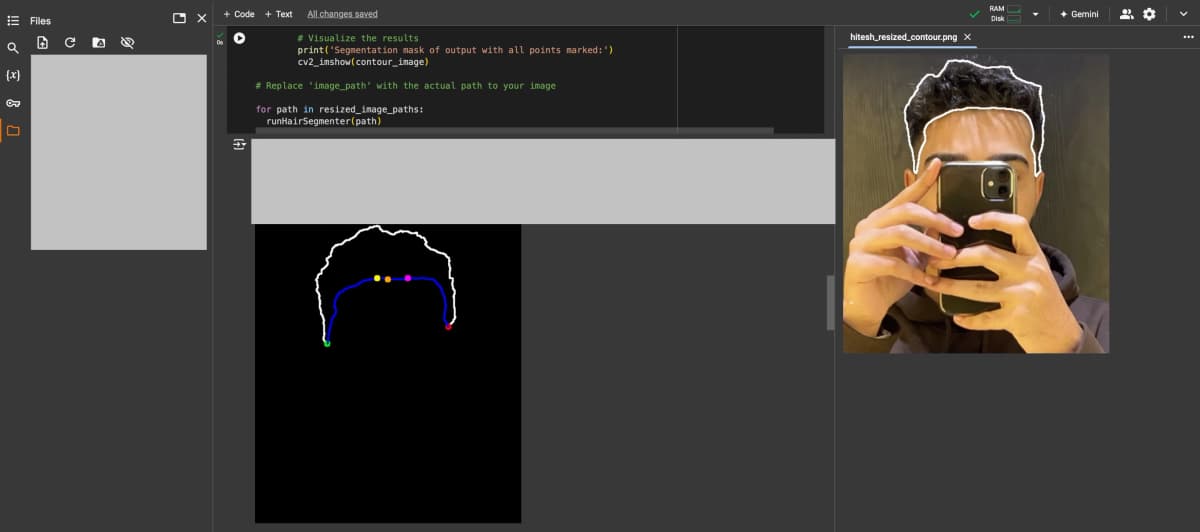Click the 'for path in resized_image_paths' line
This screenshot has width=1200, height=532.
[339, 109]
